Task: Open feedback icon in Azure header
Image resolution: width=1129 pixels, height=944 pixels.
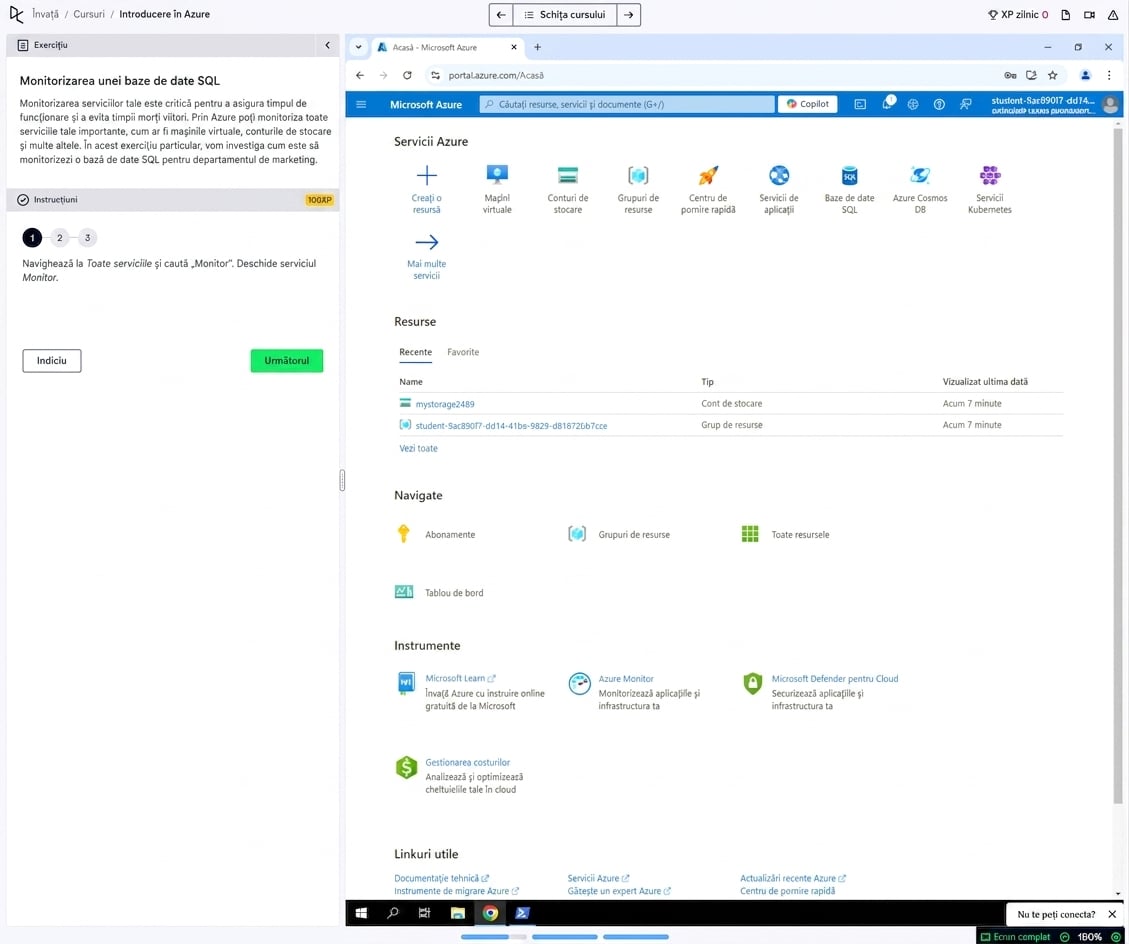Action: (966, 104)
